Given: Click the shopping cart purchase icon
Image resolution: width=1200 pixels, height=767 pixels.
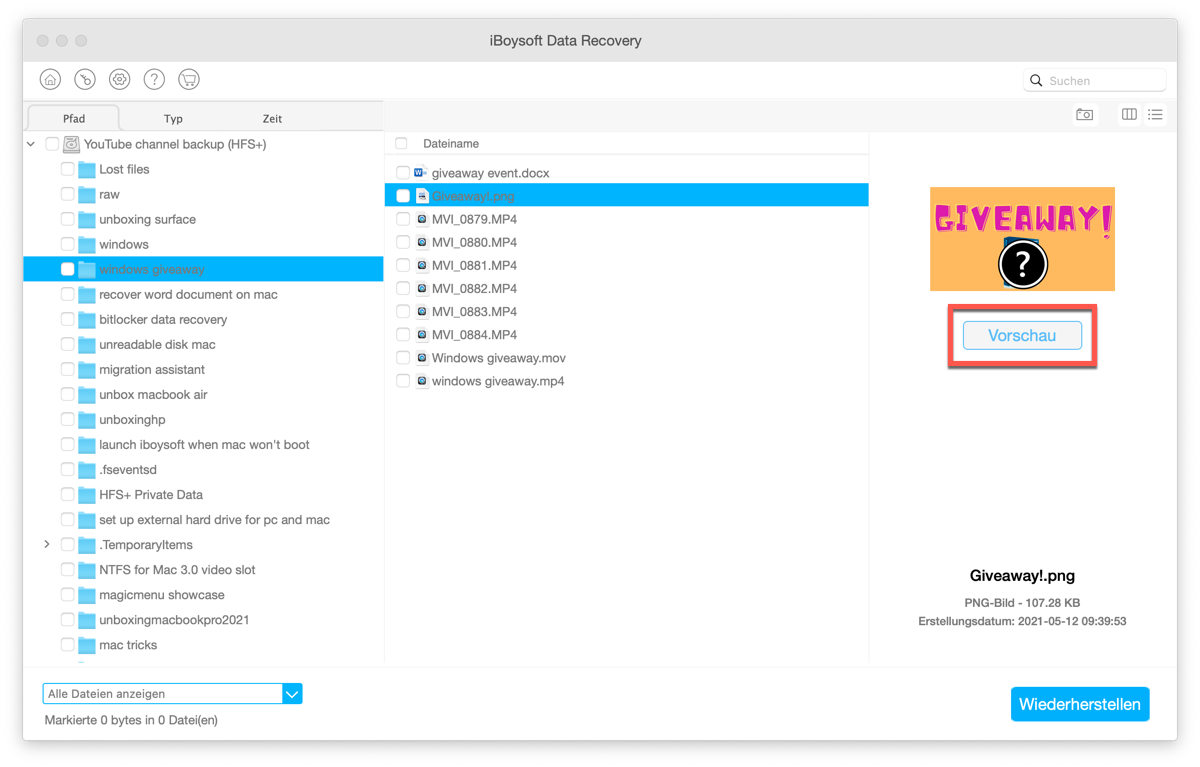Looking at the screenshot, I should 188,80.
